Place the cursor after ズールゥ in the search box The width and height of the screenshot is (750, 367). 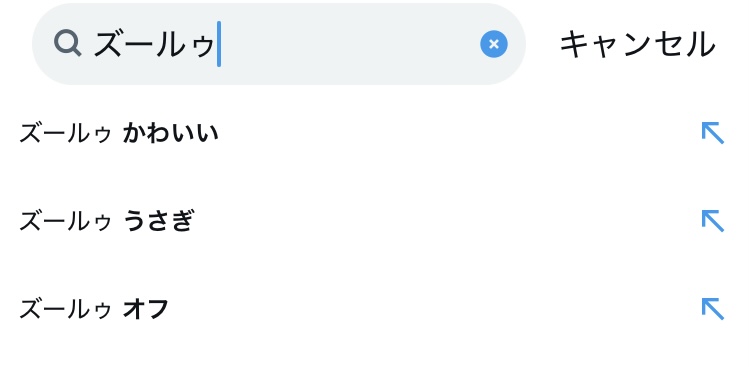(216, 44)
